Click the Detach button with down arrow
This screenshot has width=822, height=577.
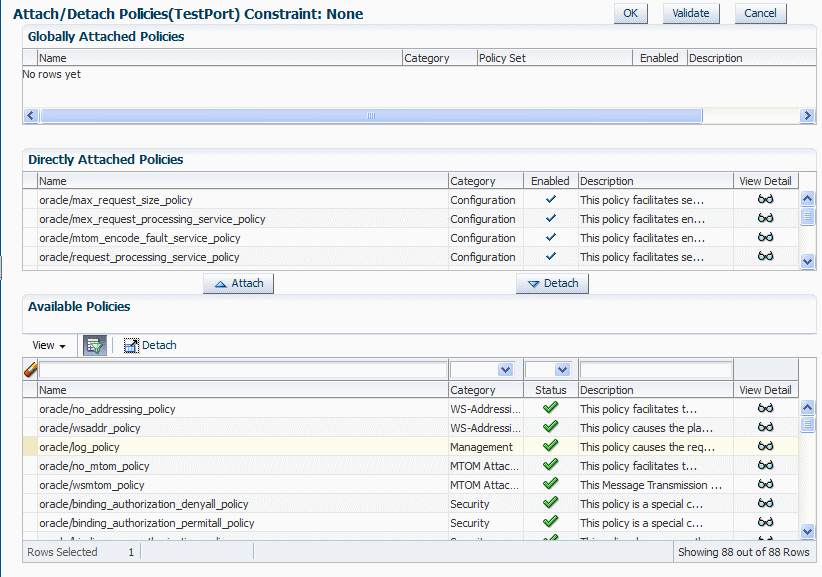pyautogui.click(x=553, y=284)
